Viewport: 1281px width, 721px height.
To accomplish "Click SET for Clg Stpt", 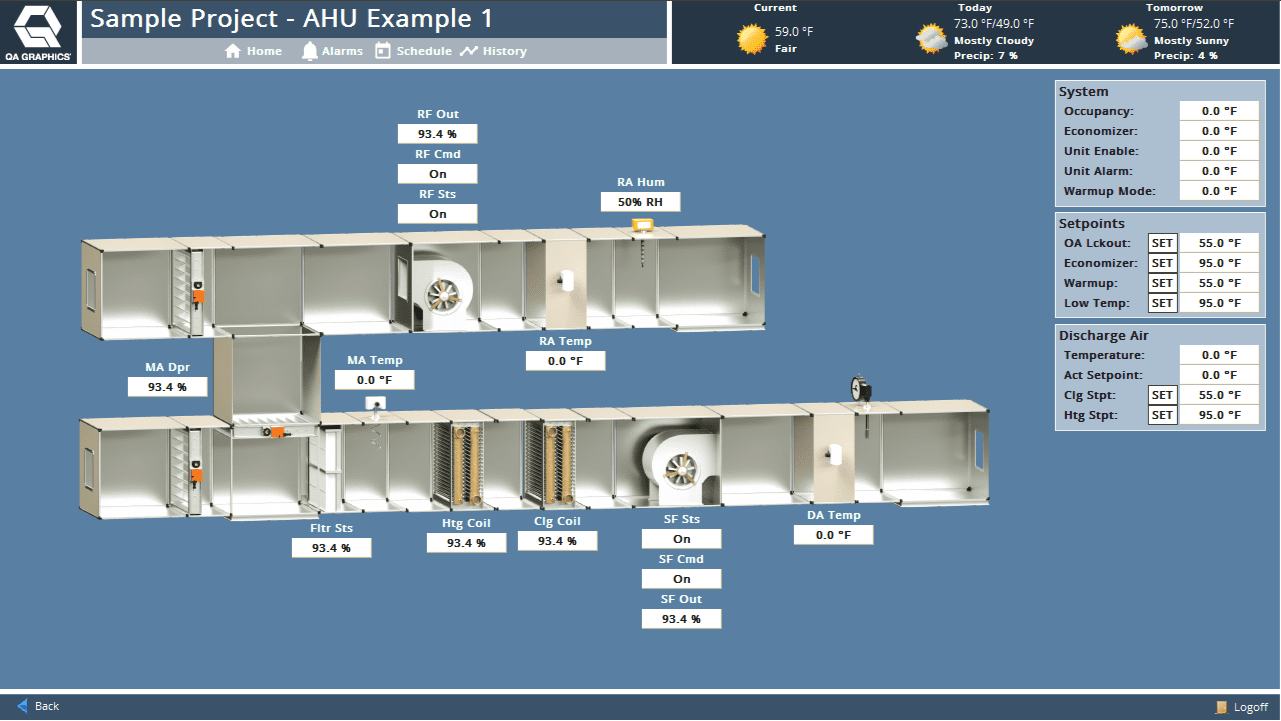I will click(1162, 395).
